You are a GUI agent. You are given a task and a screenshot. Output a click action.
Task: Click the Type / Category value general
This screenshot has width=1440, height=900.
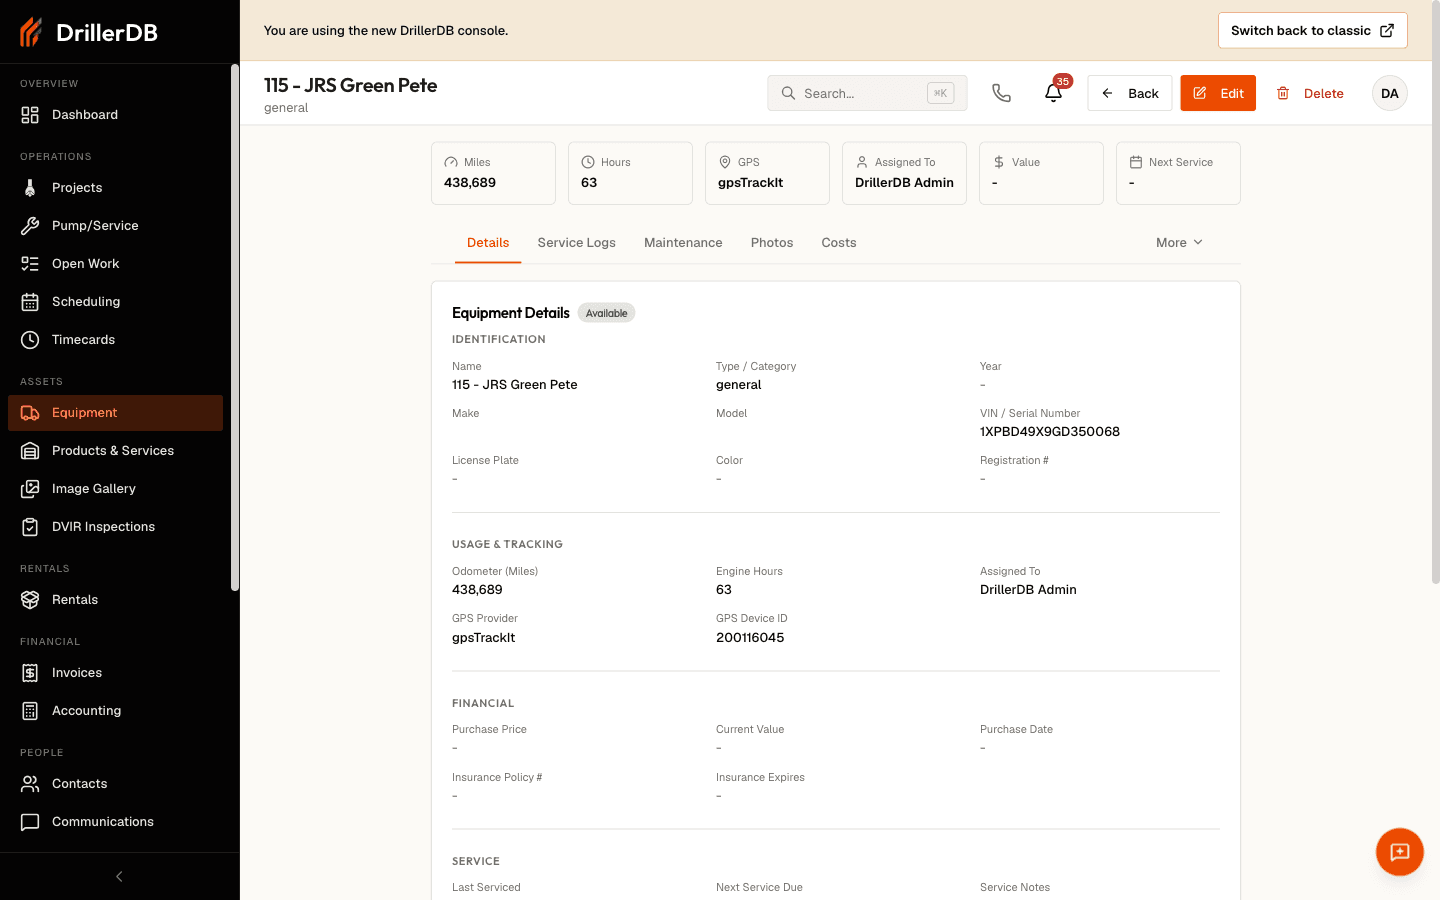(x=739, y=385)
